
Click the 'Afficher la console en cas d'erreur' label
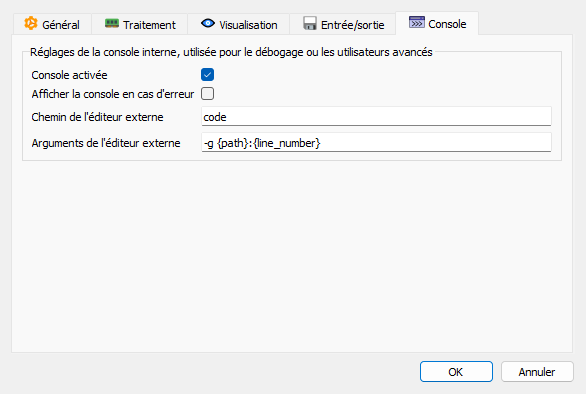pyautogui.click(x=112, y=94)
